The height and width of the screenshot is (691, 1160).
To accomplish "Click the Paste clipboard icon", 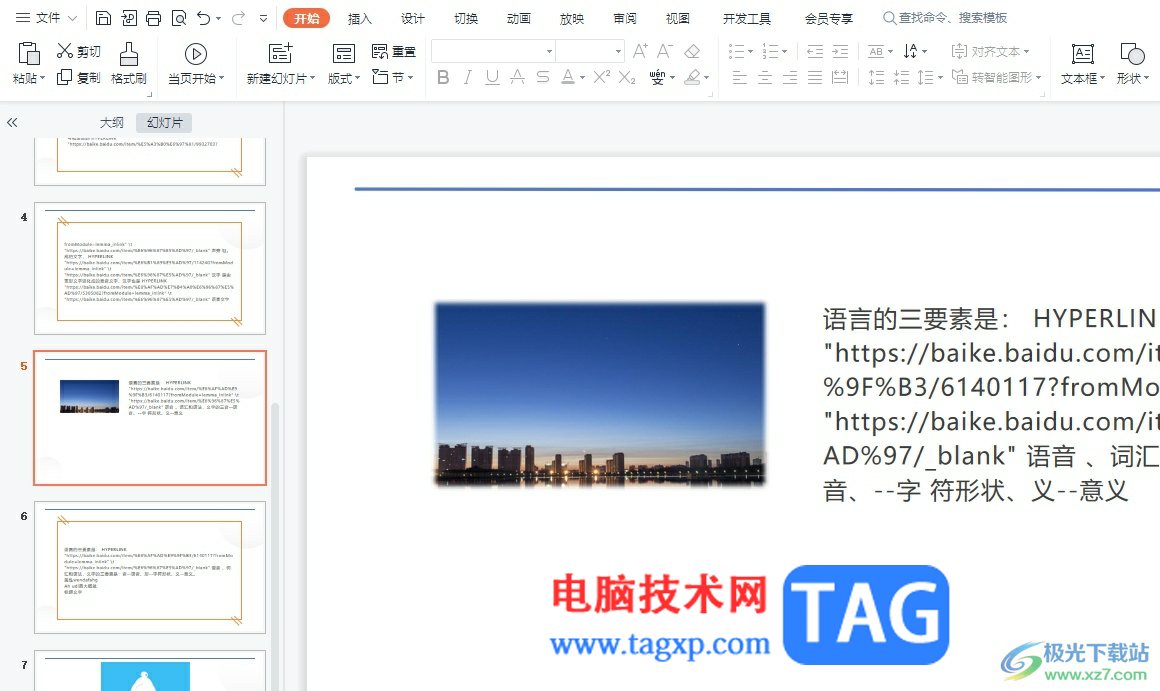I will [x=29, y=54].
